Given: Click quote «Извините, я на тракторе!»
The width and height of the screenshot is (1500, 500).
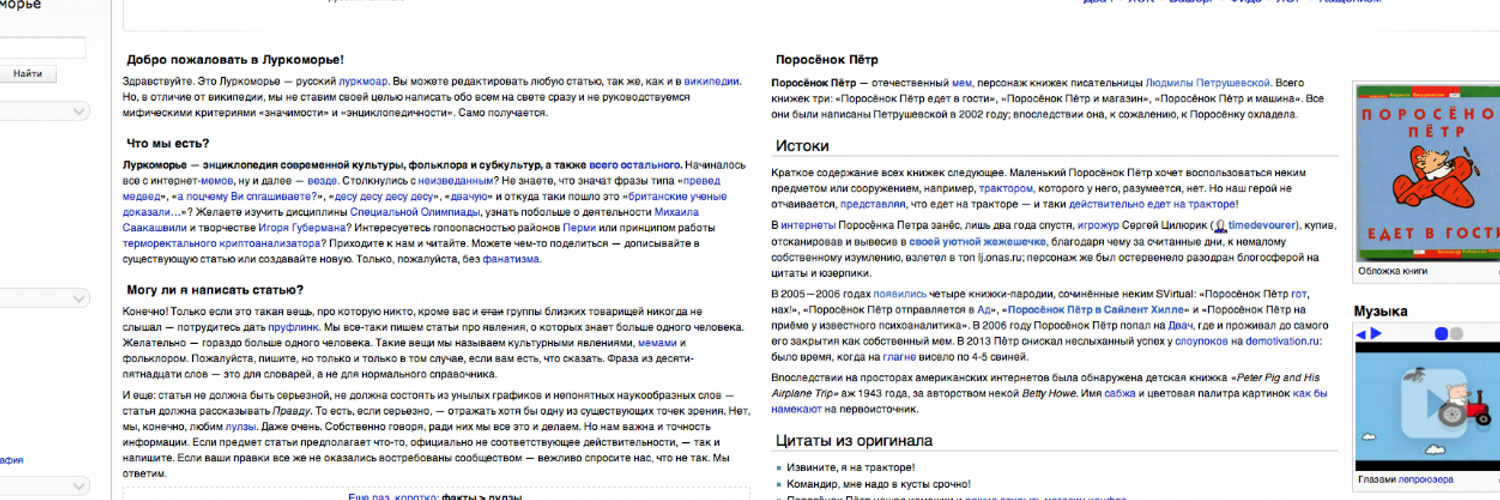Looking at the screenshot, I should pyautogui.click(x=851, y=468).
